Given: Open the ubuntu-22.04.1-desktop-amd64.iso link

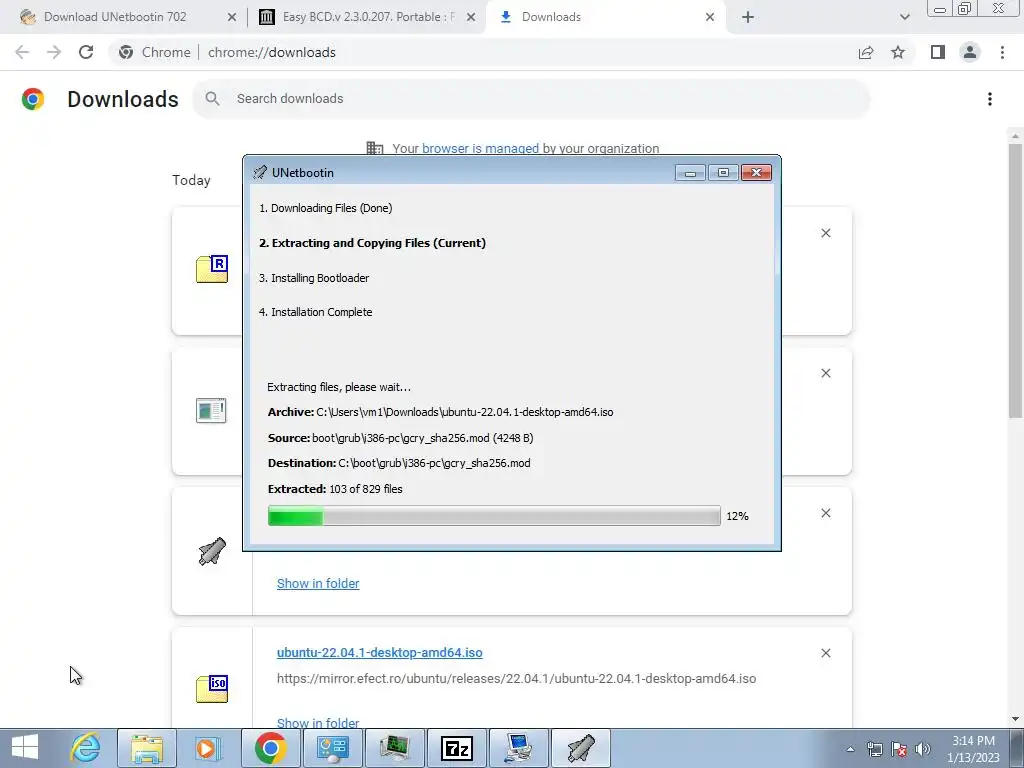Looking at the screenshot, I should point(379,652).
